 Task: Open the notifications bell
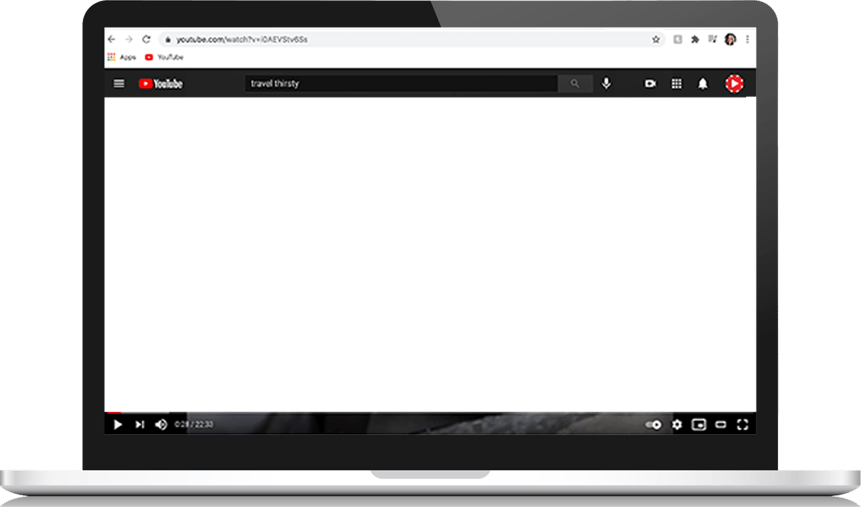pyautogui.click(x=703, y=84)
